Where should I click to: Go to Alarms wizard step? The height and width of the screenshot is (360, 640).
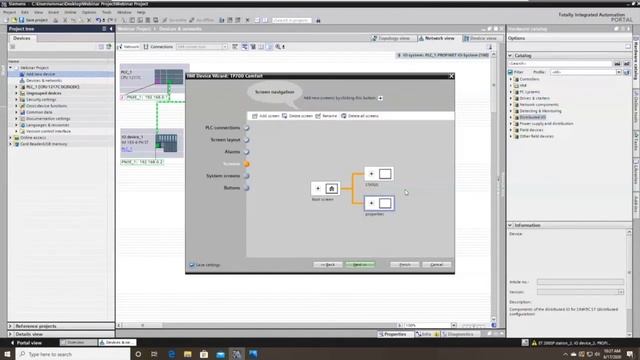click(x=237, y=152)
